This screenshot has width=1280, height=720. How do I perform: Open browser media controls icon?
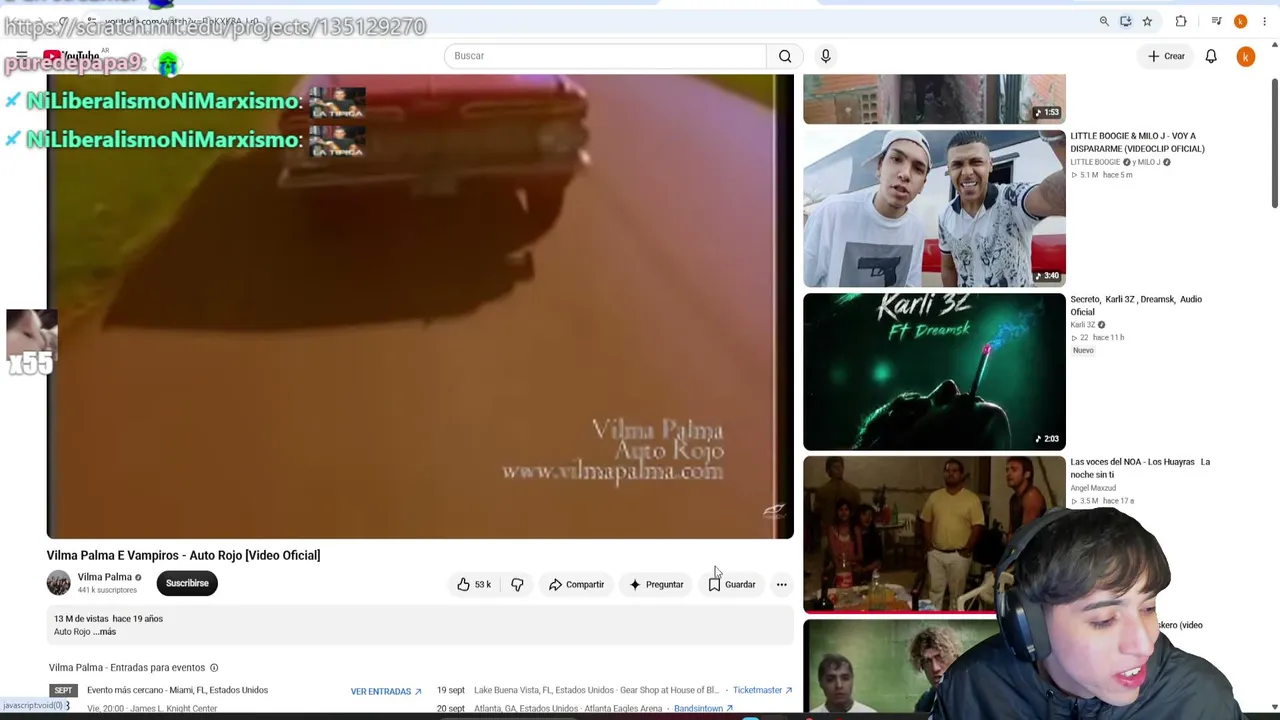click(x=1216, y=21)
